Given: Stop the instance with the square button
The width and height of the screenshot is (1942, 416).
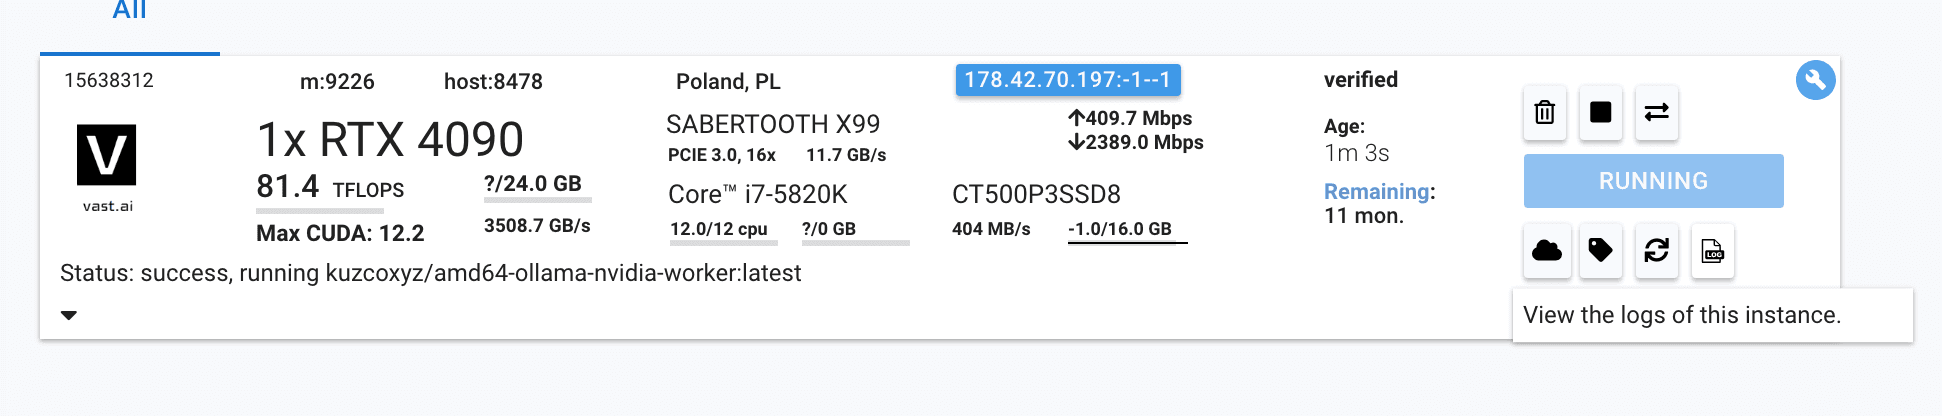Looking at the screenshot, I should click(1601, 113).
